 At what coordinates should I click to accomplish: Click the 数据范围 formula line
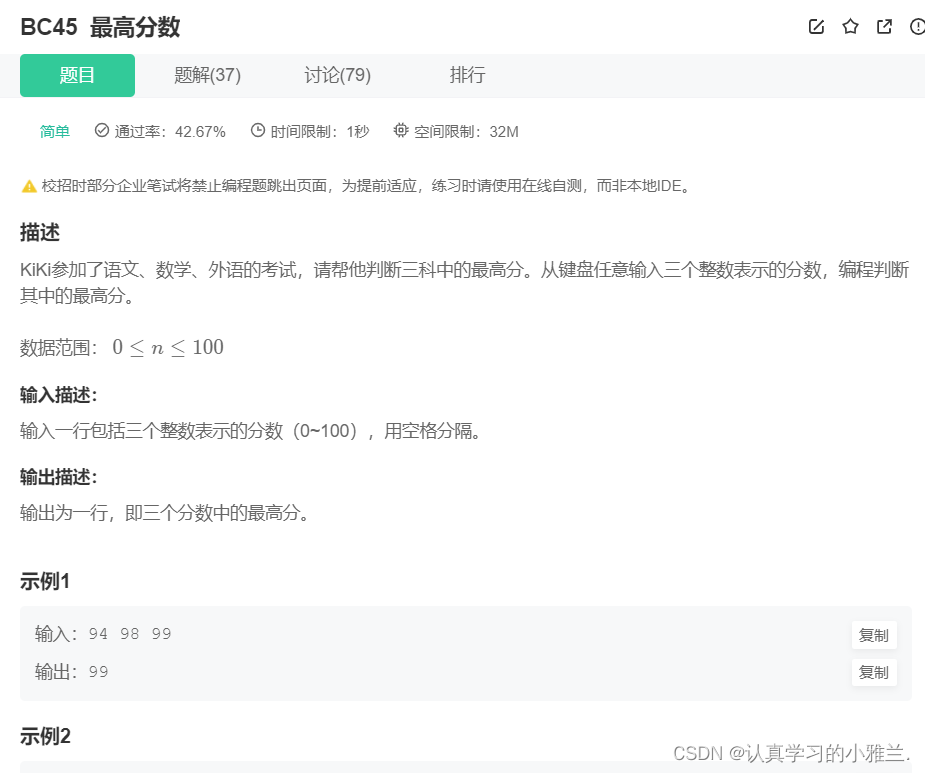(x=122, y=348)
